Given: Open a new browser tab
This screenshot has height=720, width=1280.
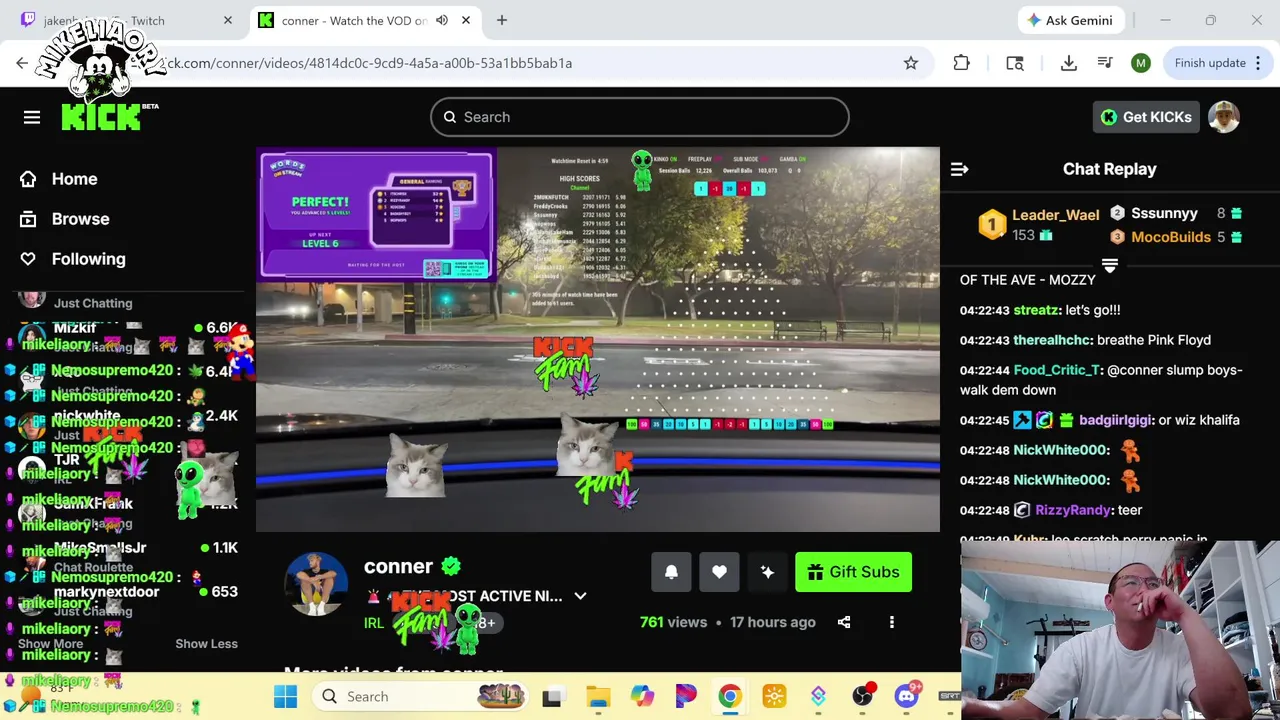Looking at the screenshot, I should coord(502,20).
